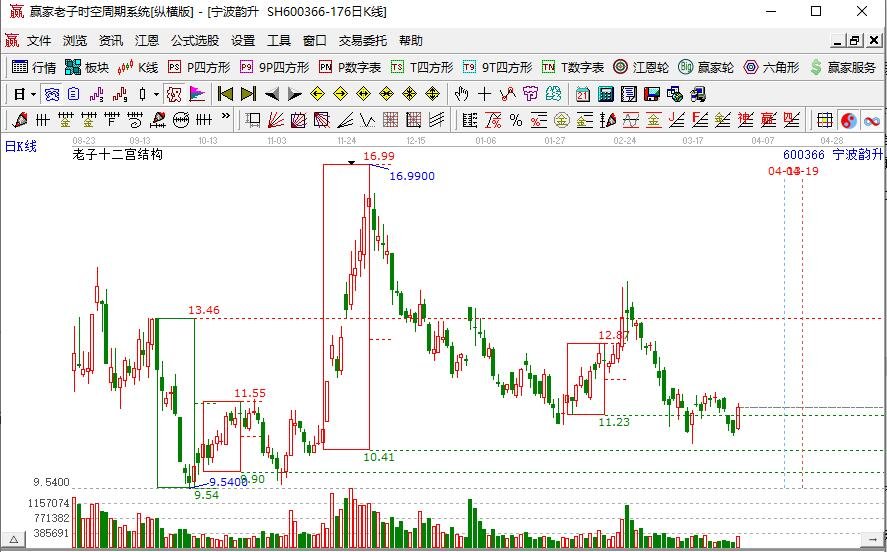Select the Gann fan lines tool
The image size is (887, 552).
click(x=275, y=120)
